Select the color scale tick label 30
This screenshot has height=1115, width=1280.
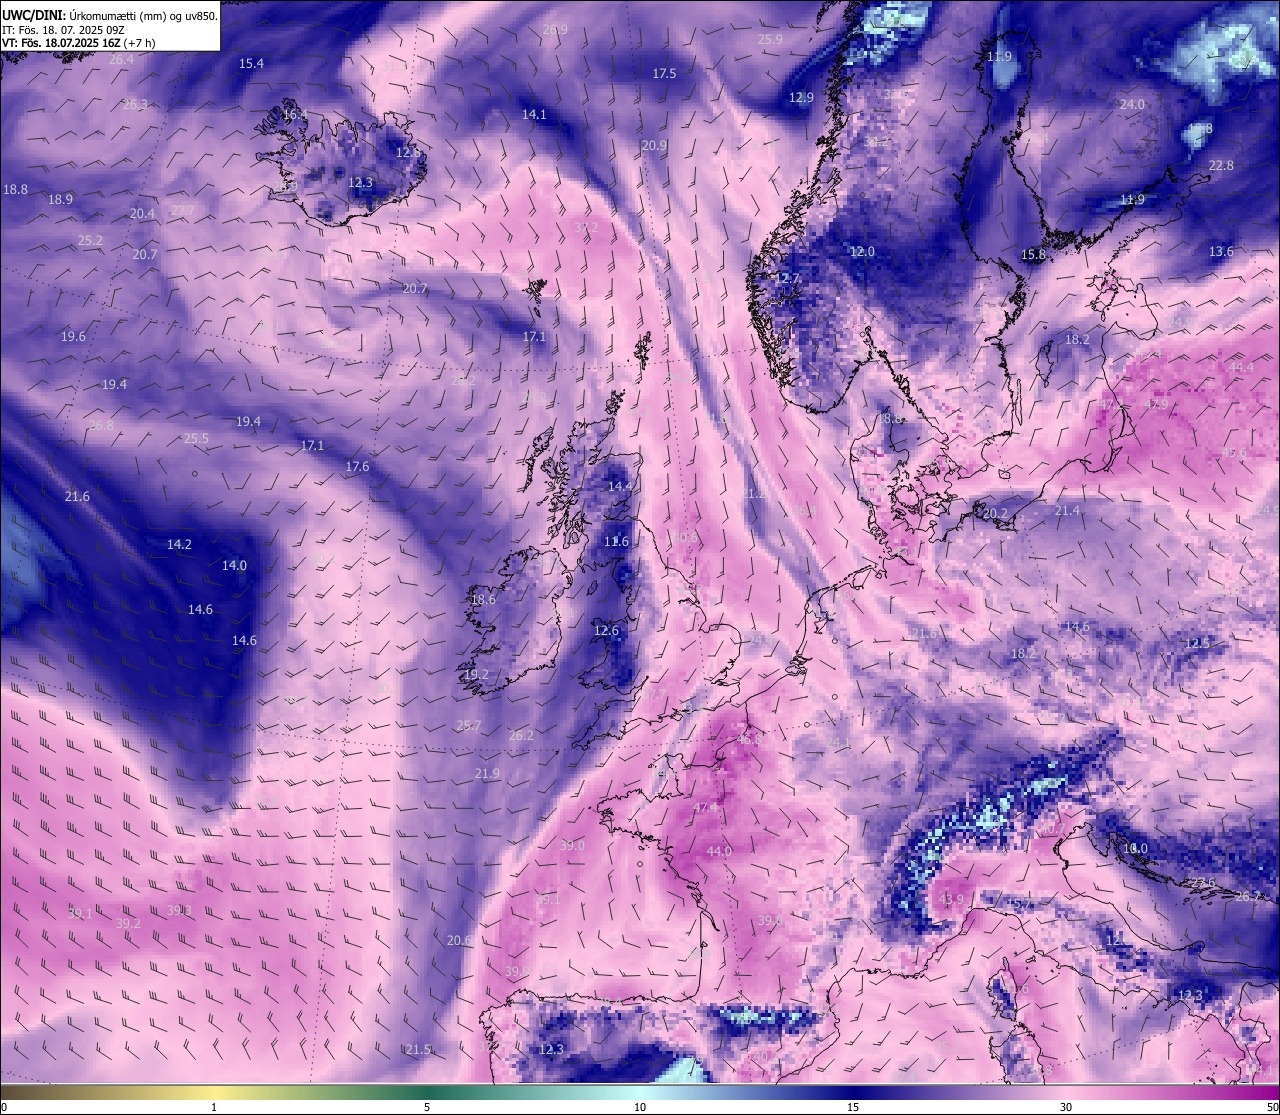click(x=1066, y=1107)
